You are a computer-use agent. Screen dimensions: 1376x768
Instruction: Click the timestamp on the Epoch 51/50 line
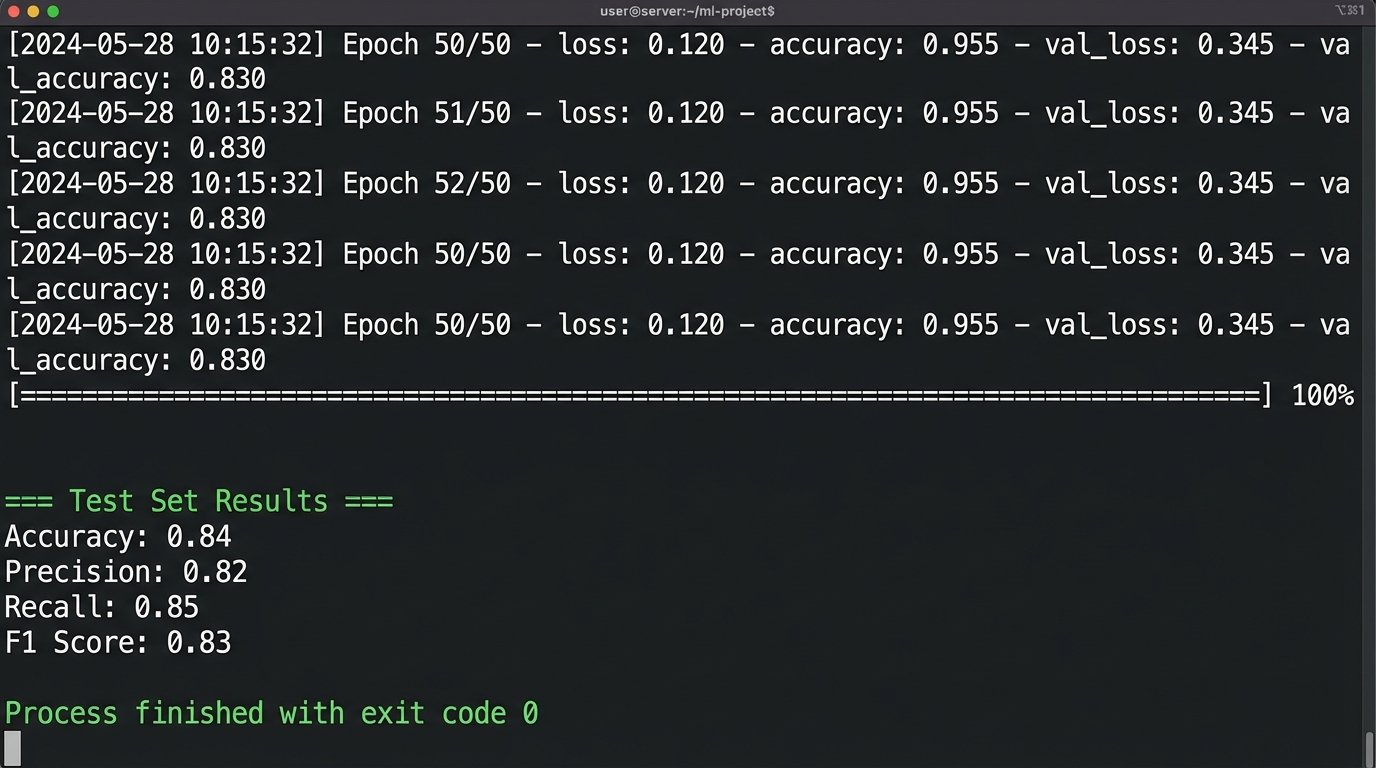click(166, 113)
